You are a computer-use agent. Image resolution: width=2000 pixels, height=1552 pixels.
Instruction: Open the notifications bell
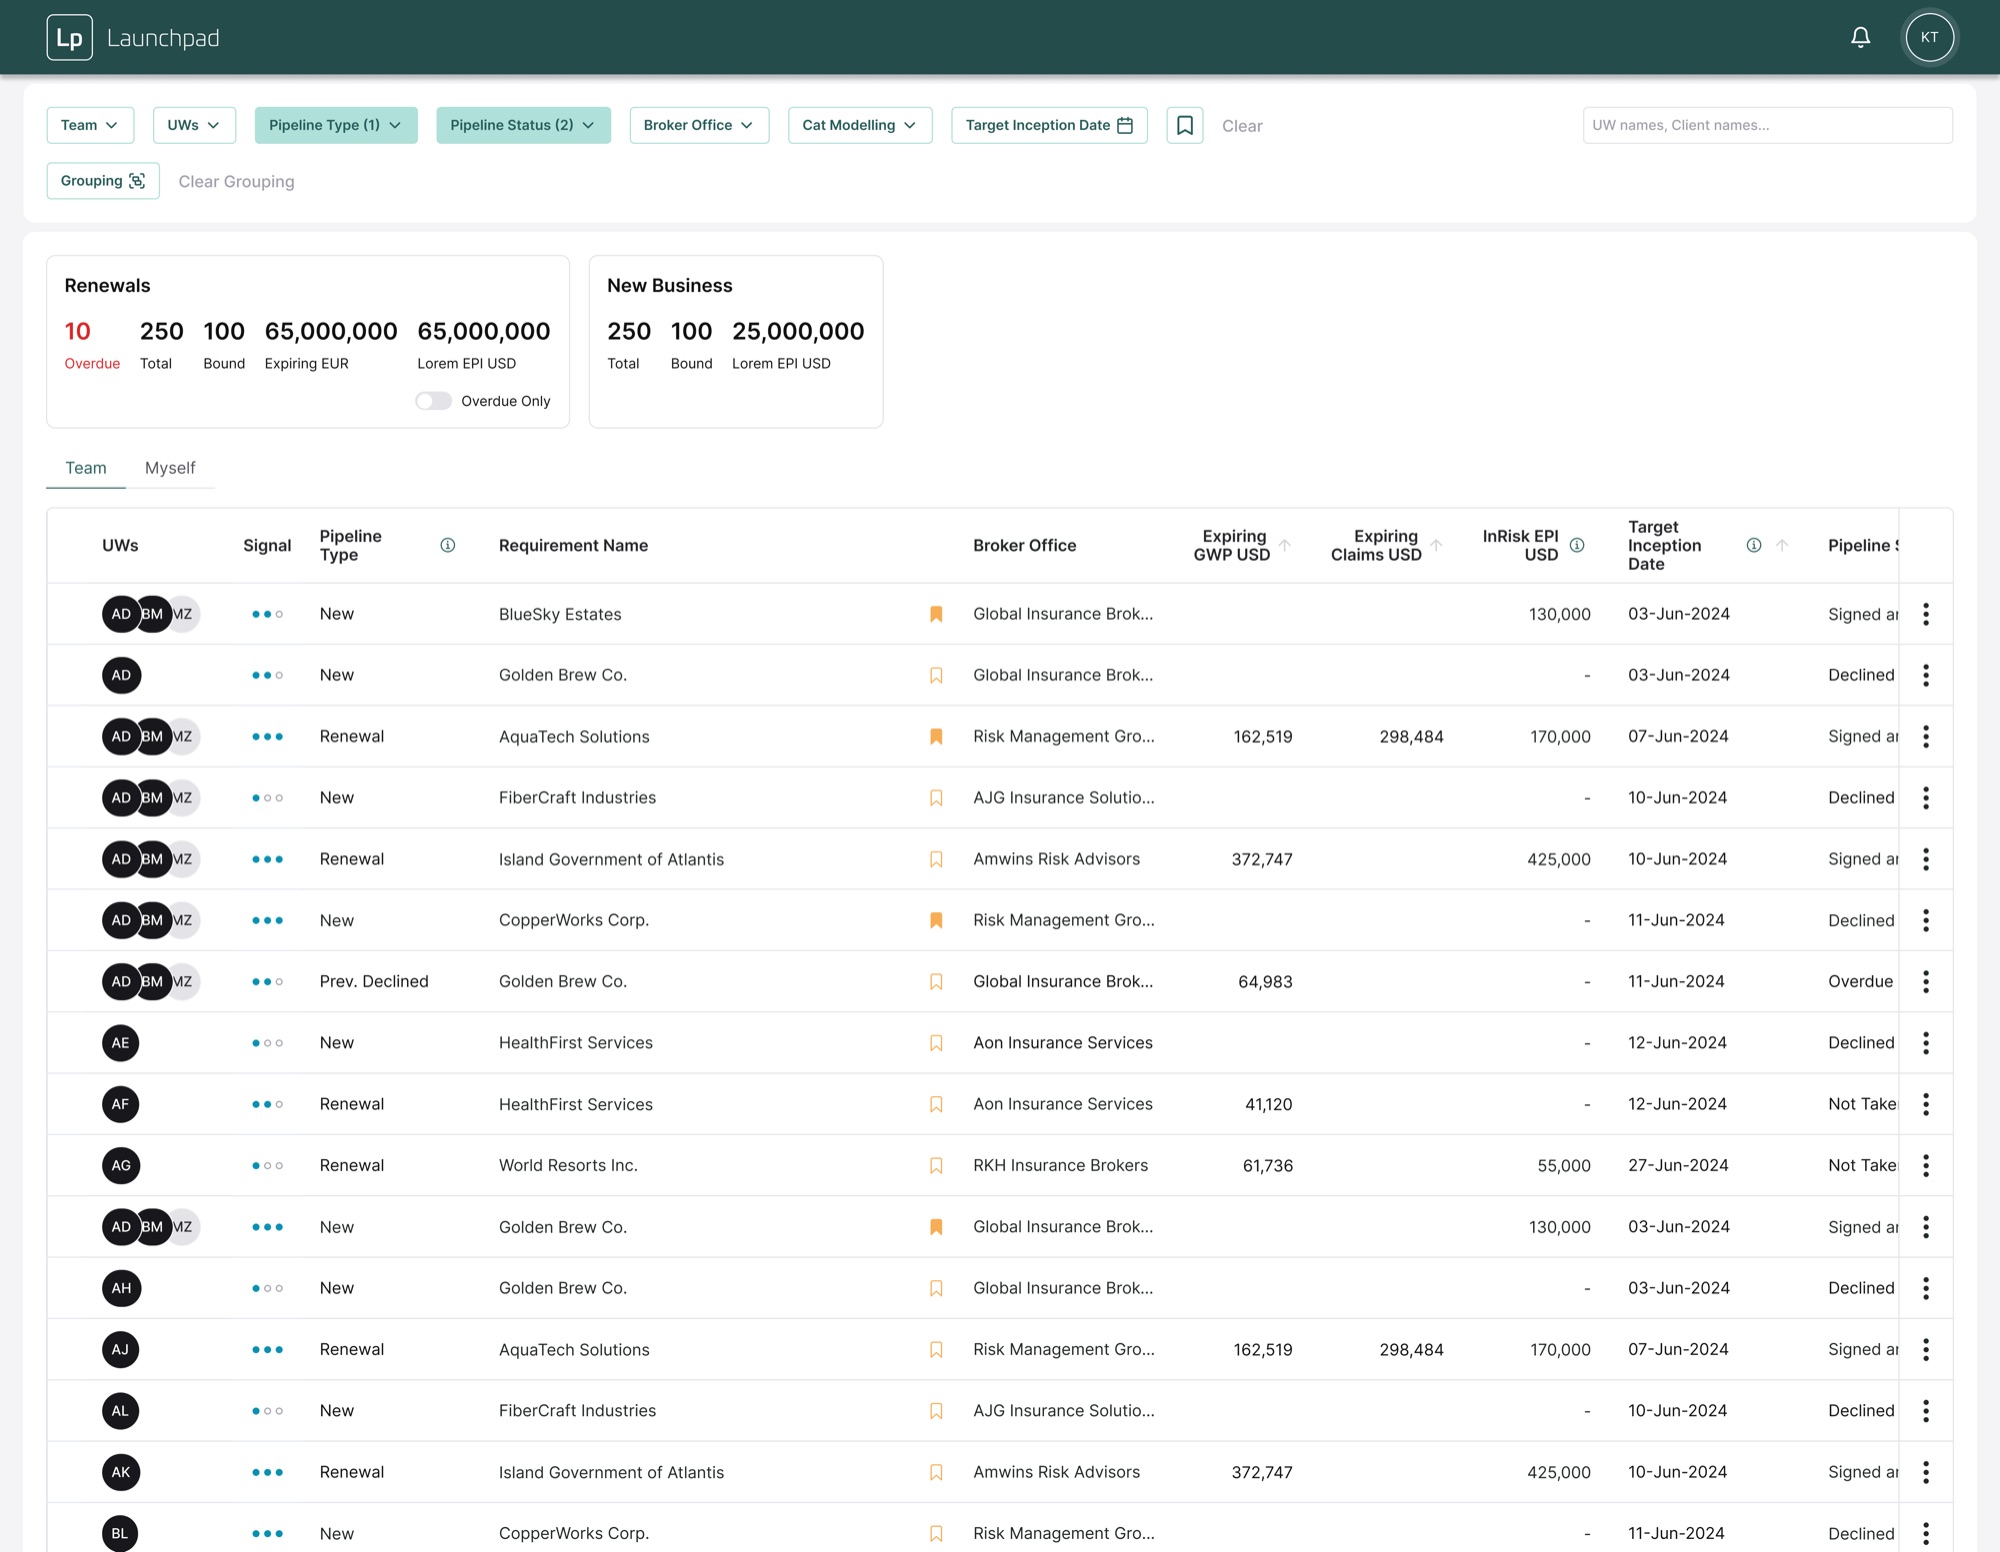pos(1860,38)
